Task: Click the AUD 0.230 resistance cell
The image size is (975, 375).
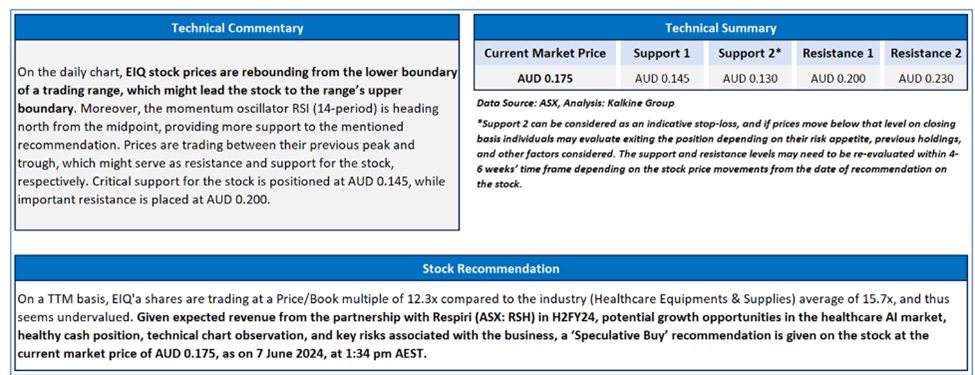Action: (x=925, y=79)
